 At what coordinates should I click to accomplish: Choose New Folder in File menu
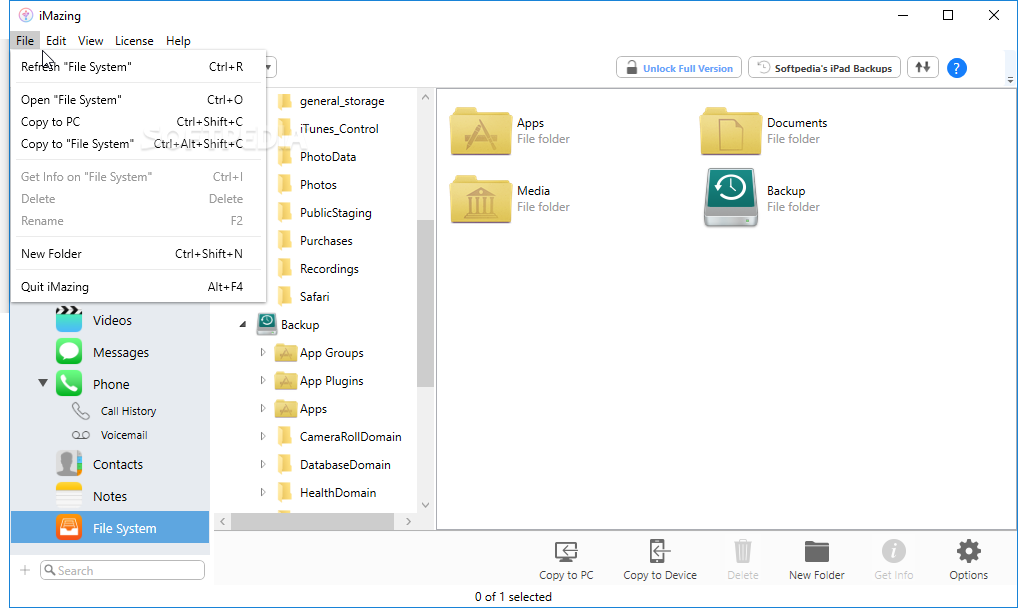click(138, 254)
